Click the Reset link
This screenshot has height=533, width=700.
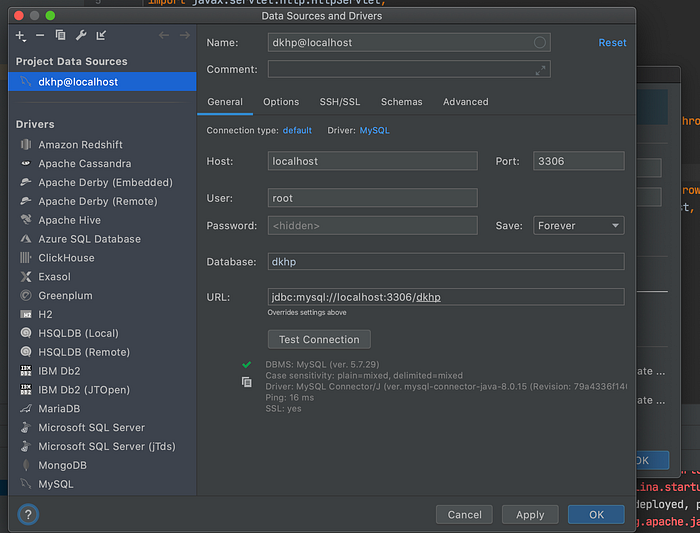(612, 42)
